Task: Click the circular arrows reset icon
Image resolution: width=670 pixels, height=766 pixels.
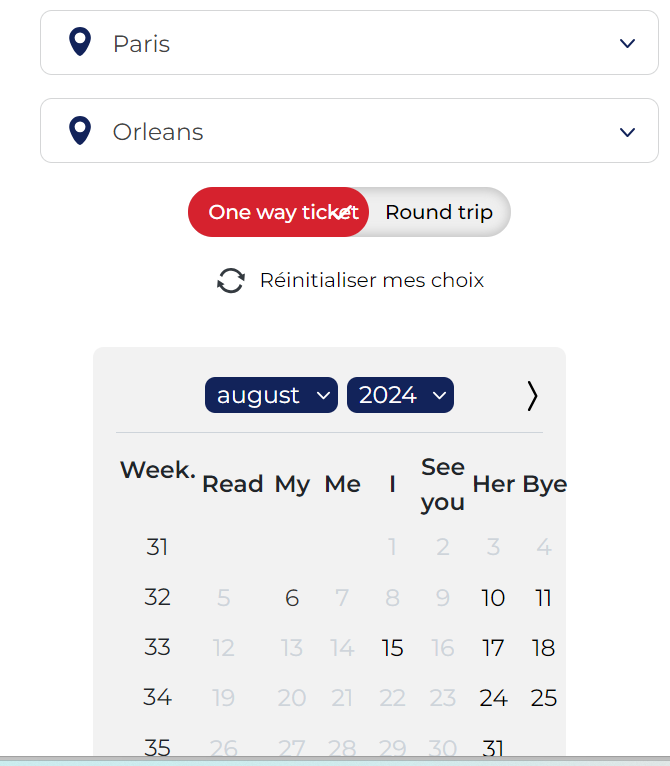Action: click(231, 281)
